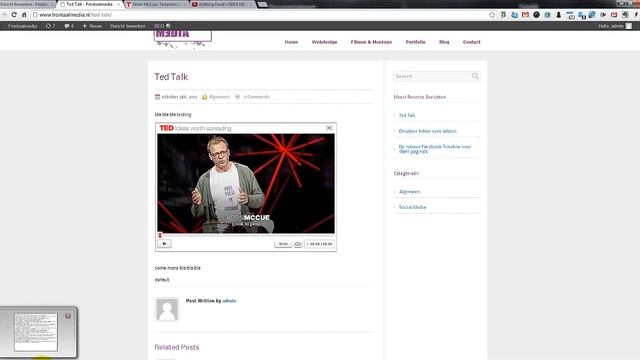This screenshot has height=360, width=640.
Task: Click the post date next to calendar icon
Action: coord(179,97)
